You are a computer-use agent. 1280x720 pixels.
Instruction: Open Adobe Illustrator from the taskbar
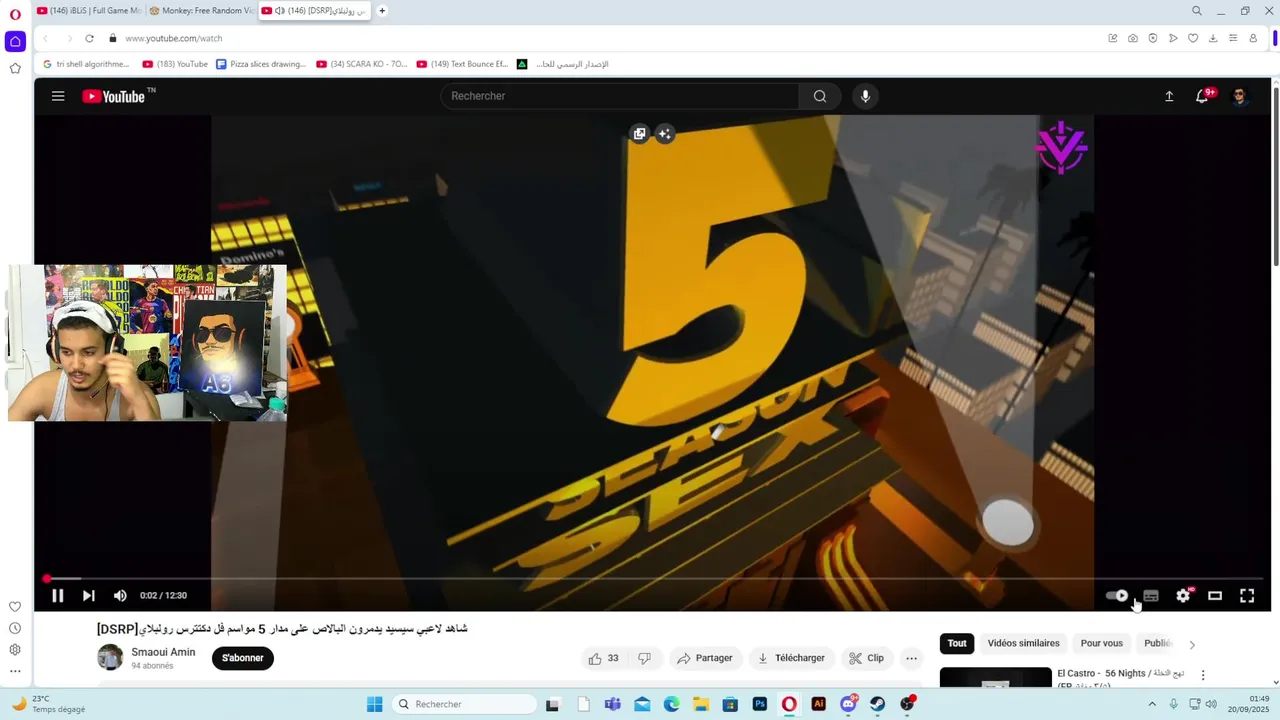[x=819, y=704]
